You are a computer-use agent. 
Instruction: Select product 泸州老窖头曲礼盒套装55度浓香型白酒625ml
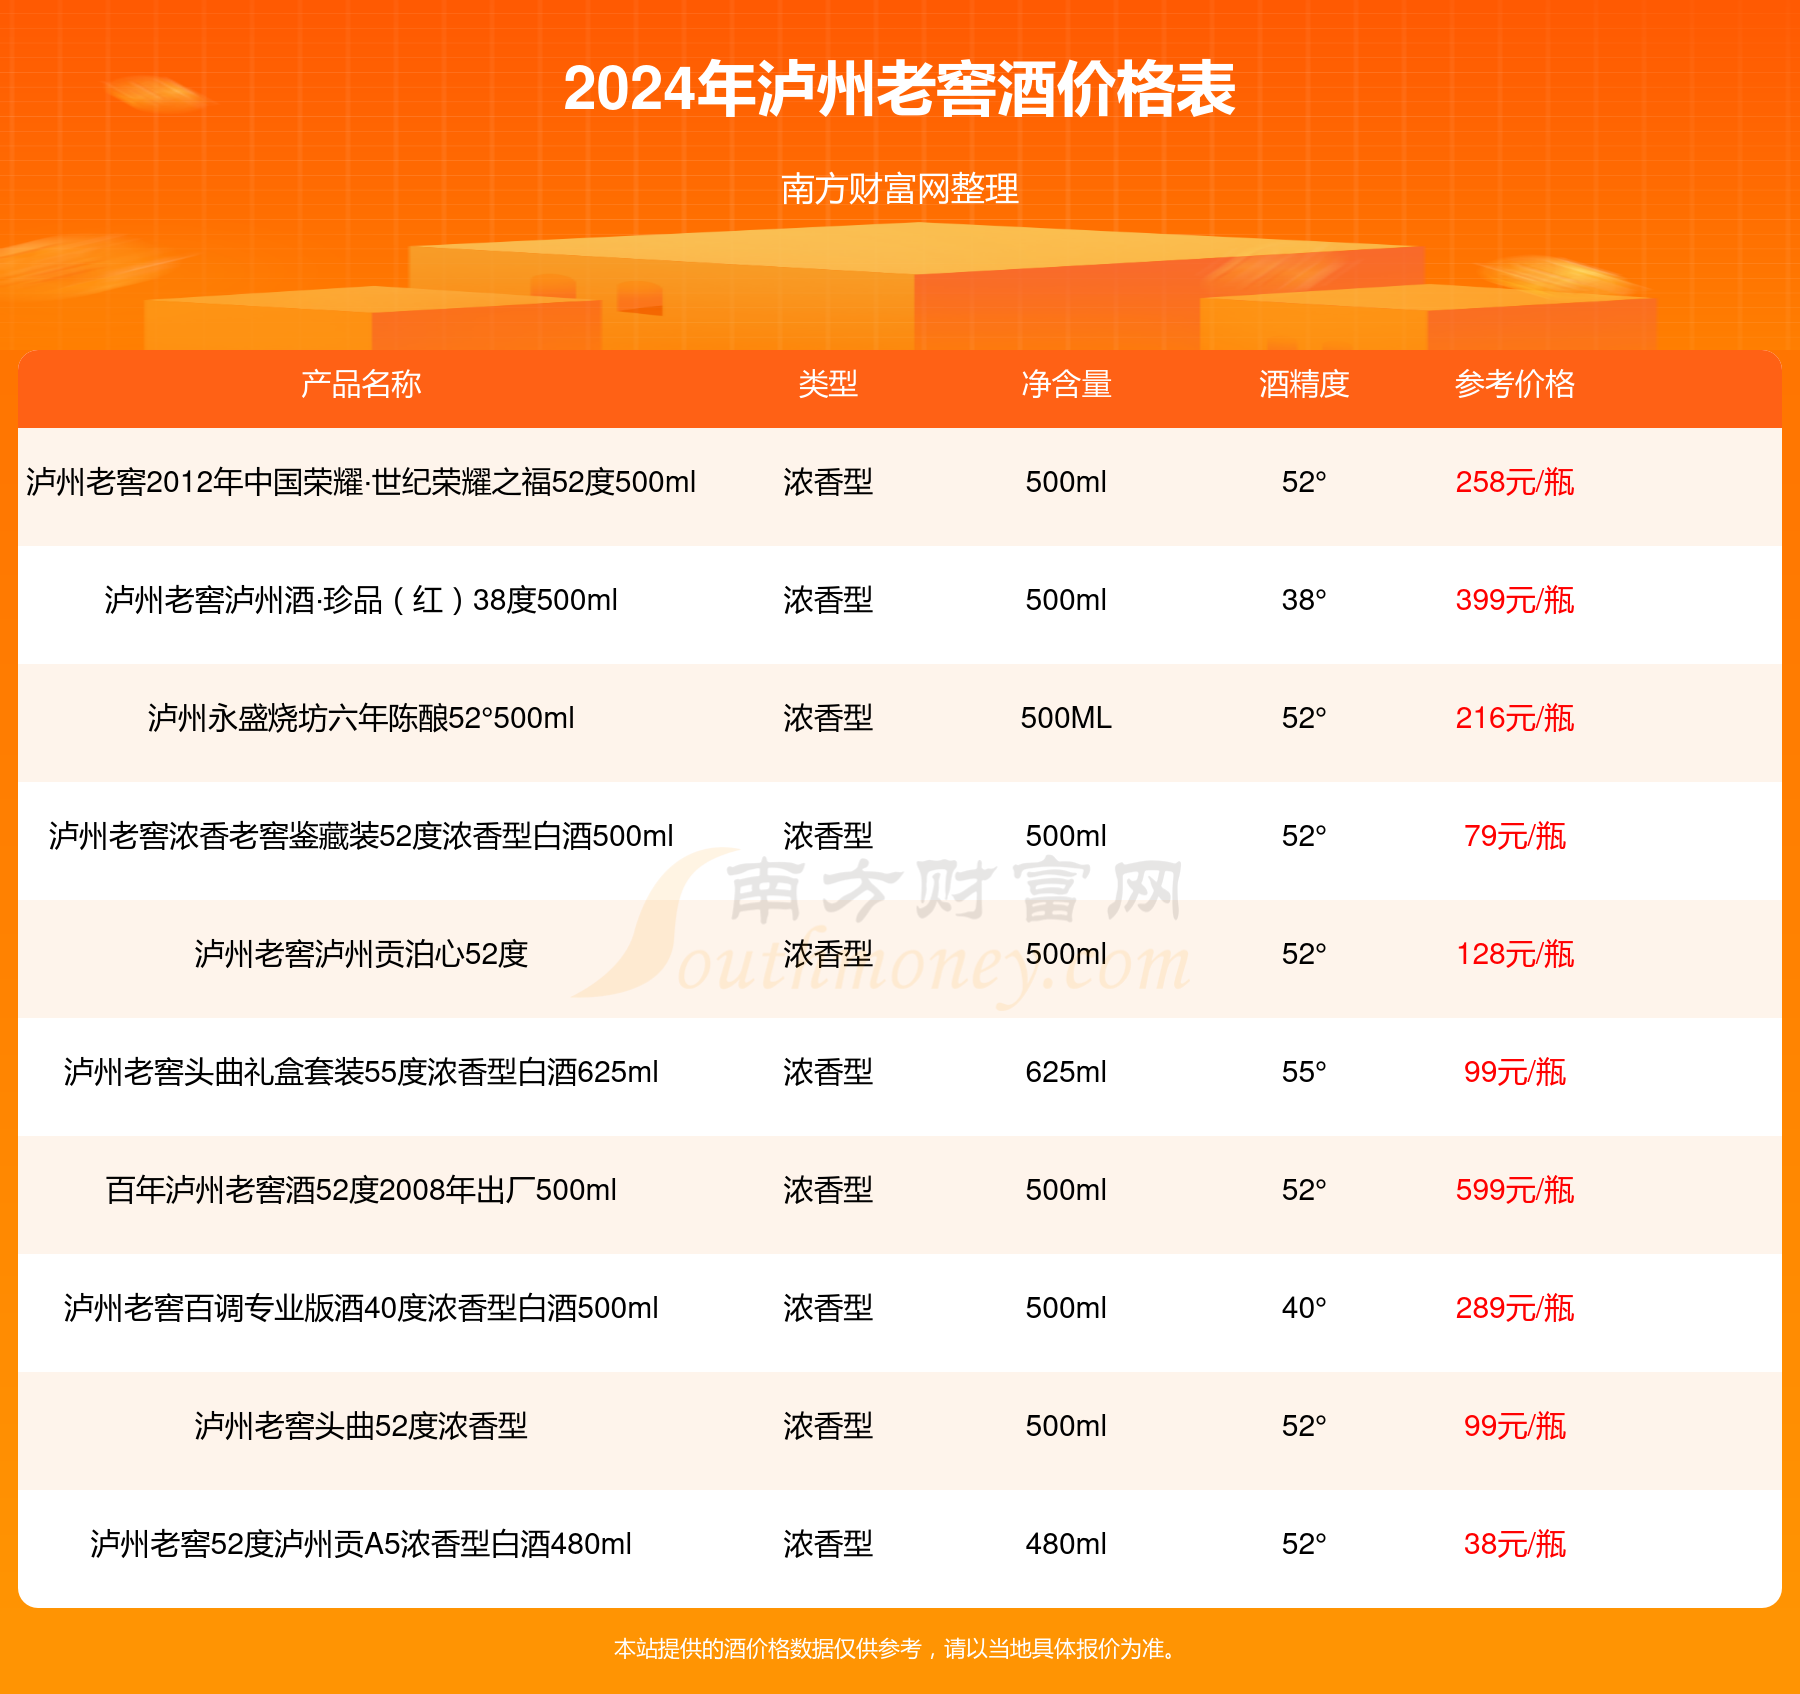click(361, 1072)
